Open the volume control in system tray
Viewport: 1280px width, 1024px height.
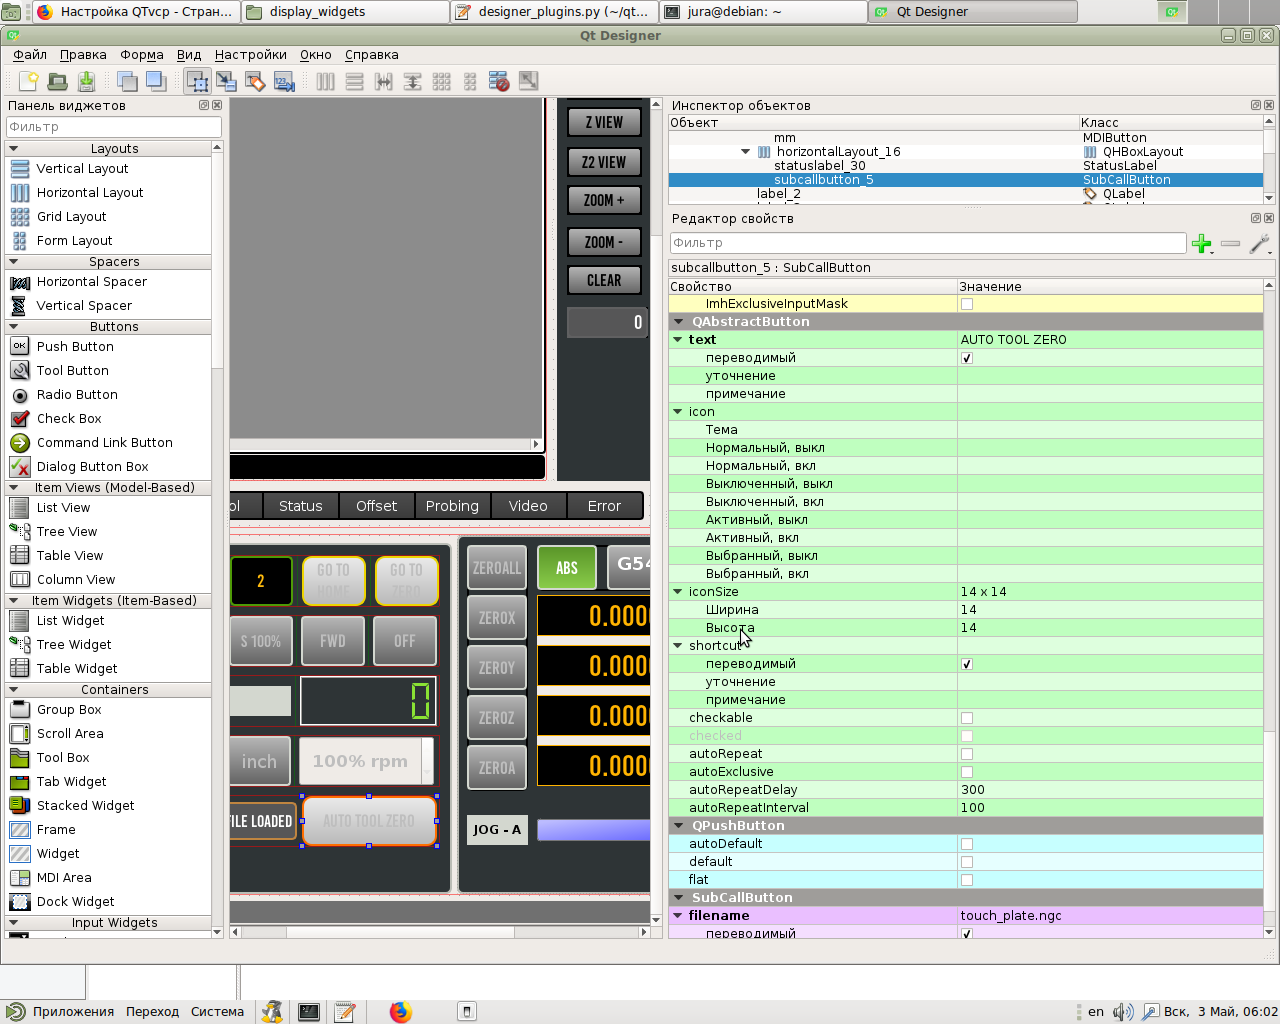pyautogui.click(x=1123, y=1011)
